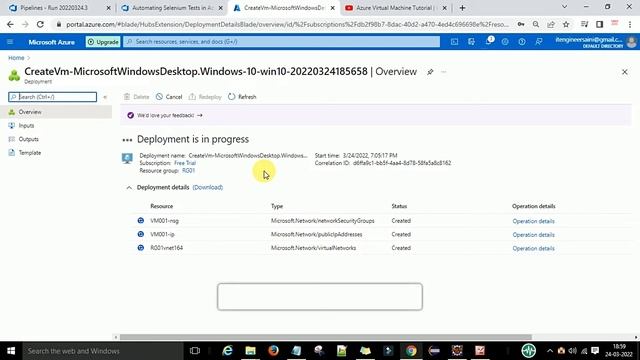
Task: Collapse the left menu with the chevrons
Action: pyautogui.click(x=105, y=97)
